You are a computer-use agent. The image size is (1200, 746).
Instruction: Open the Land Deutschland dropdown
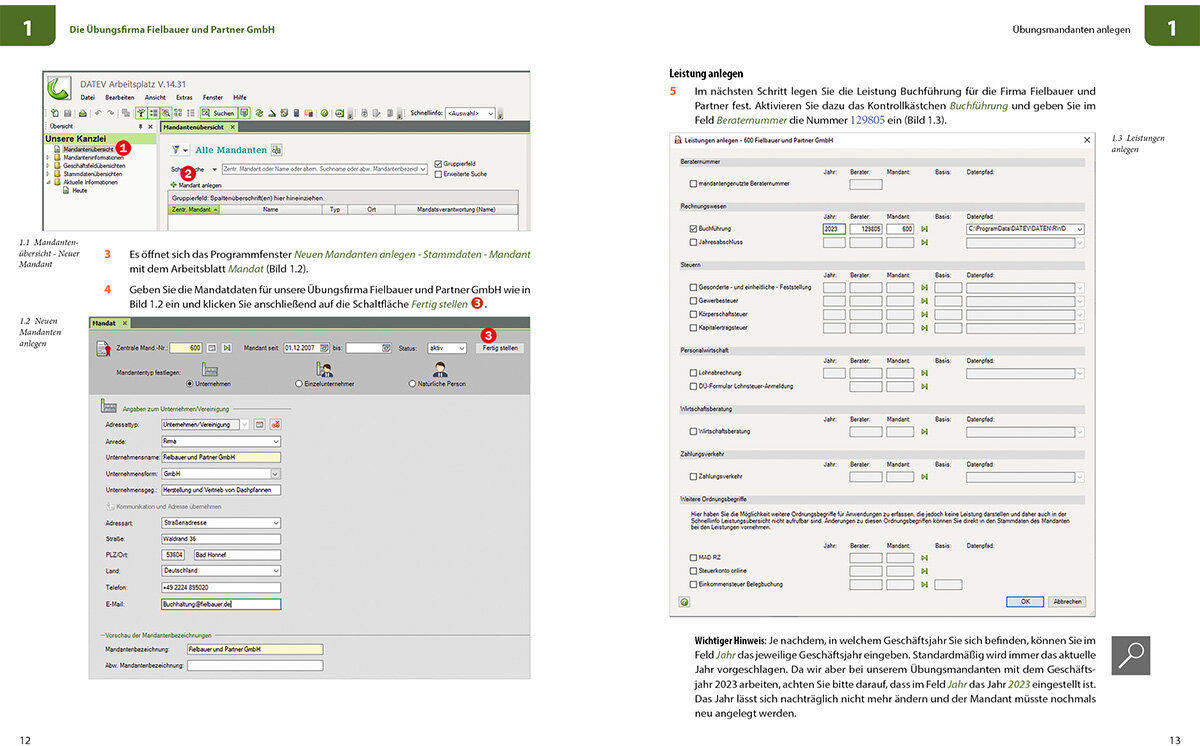pos(221,570)
